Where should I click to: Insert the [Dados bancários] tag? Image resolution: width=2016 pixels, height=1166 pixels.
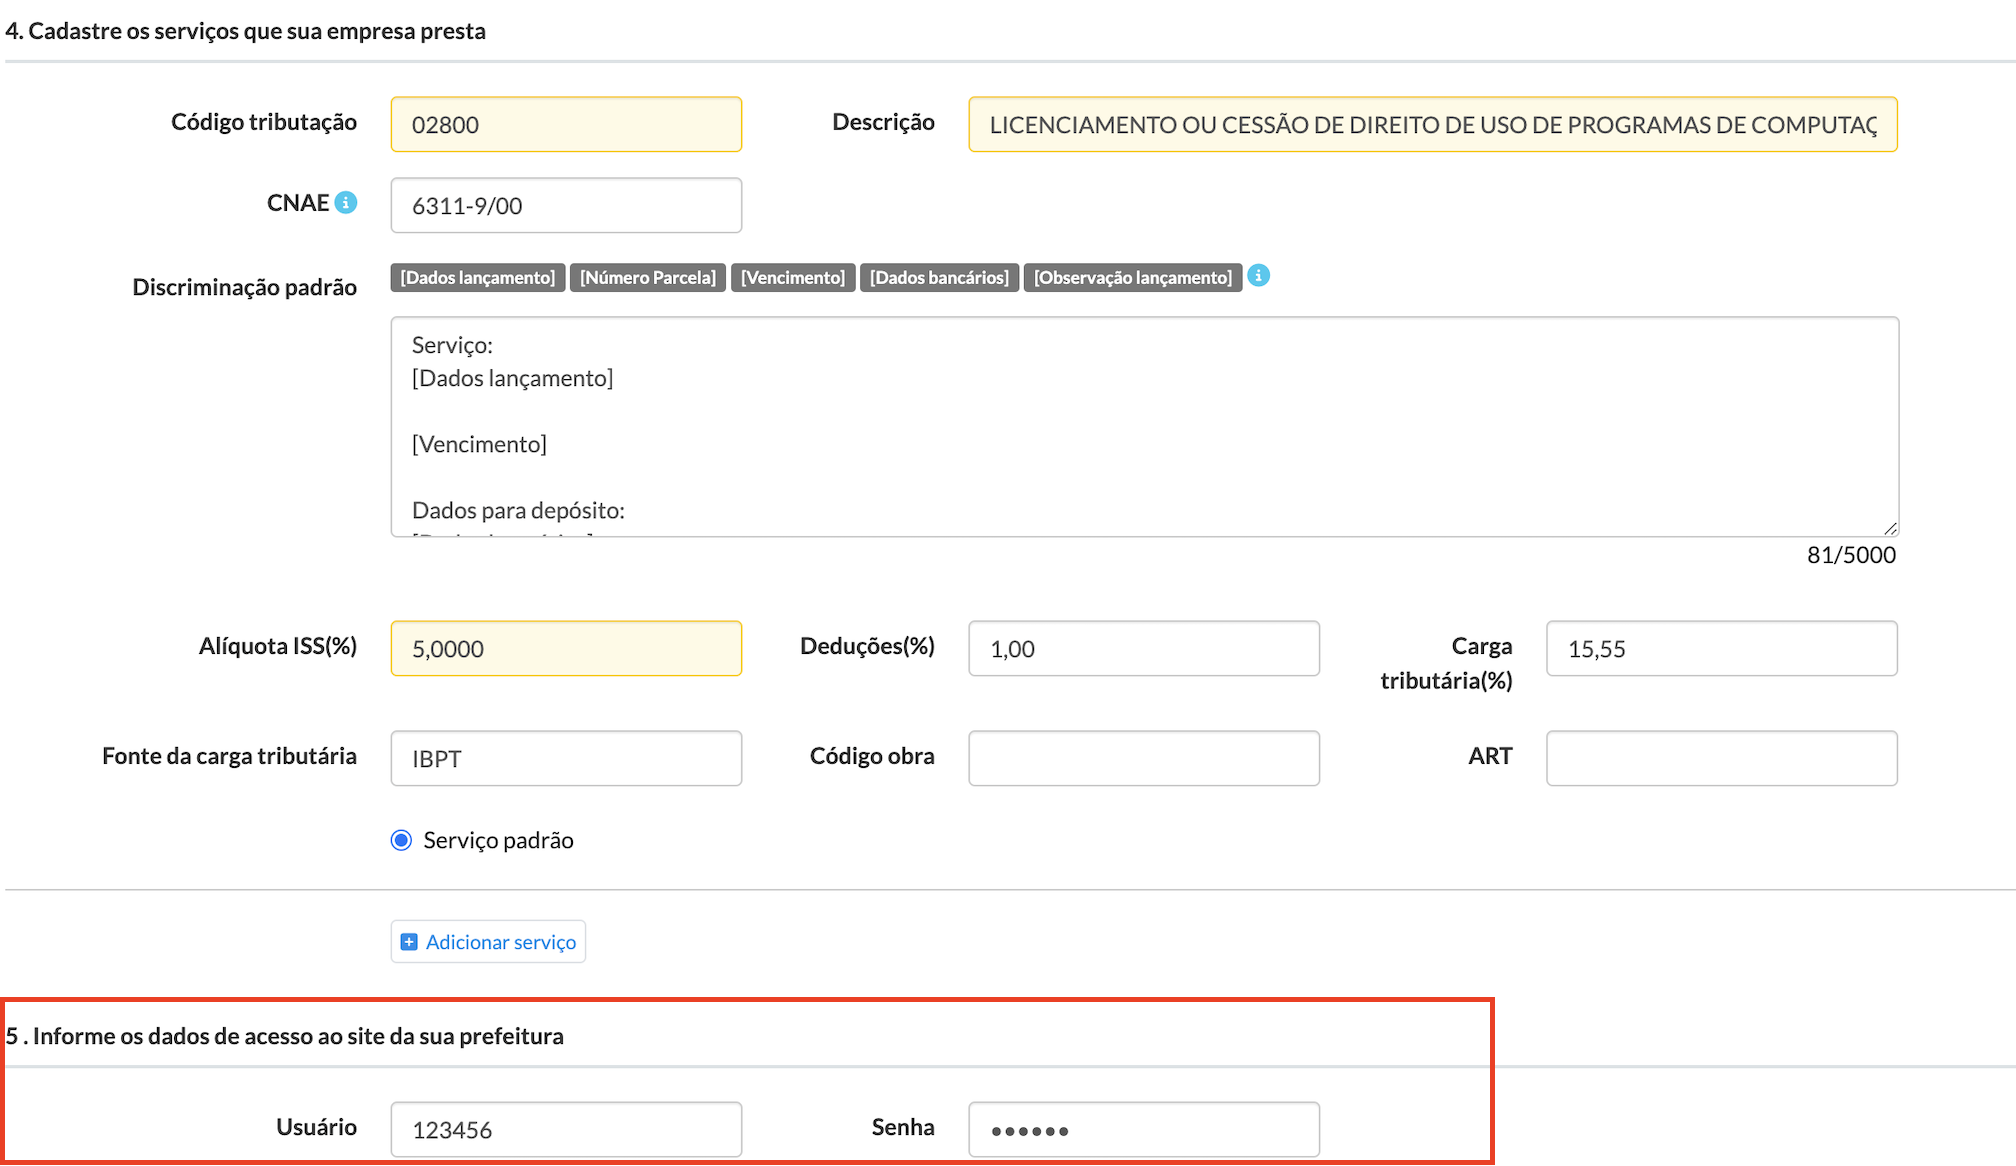[939, 278]
